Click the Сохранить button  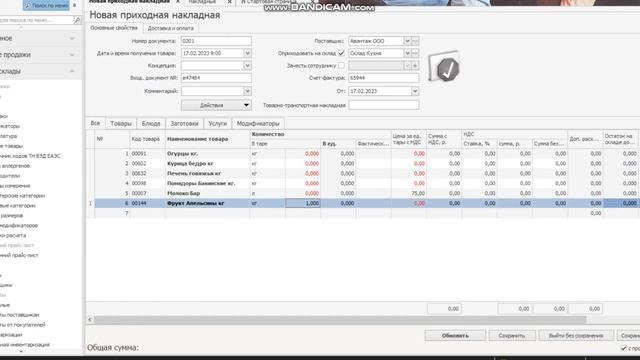[x=511, y=336]
